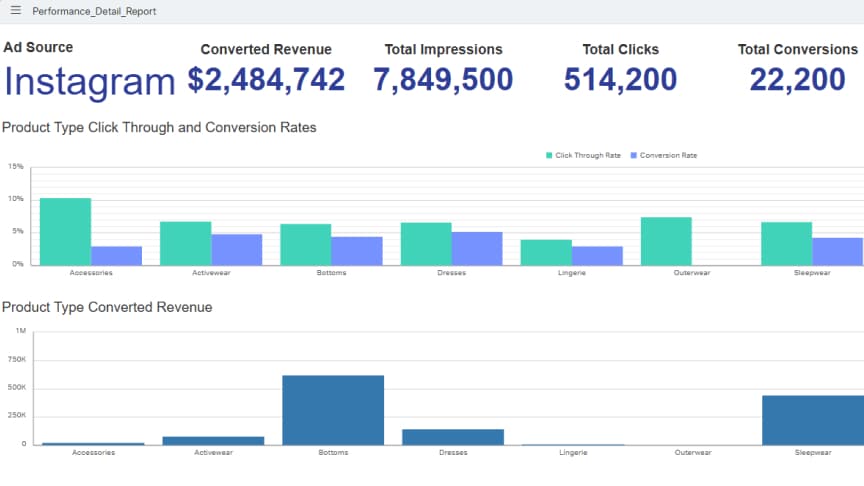Image resolution: width=864 pixels, height=486 pixels.
Task: Click the Accessories conversion rate bar
Action: (116, 256)
